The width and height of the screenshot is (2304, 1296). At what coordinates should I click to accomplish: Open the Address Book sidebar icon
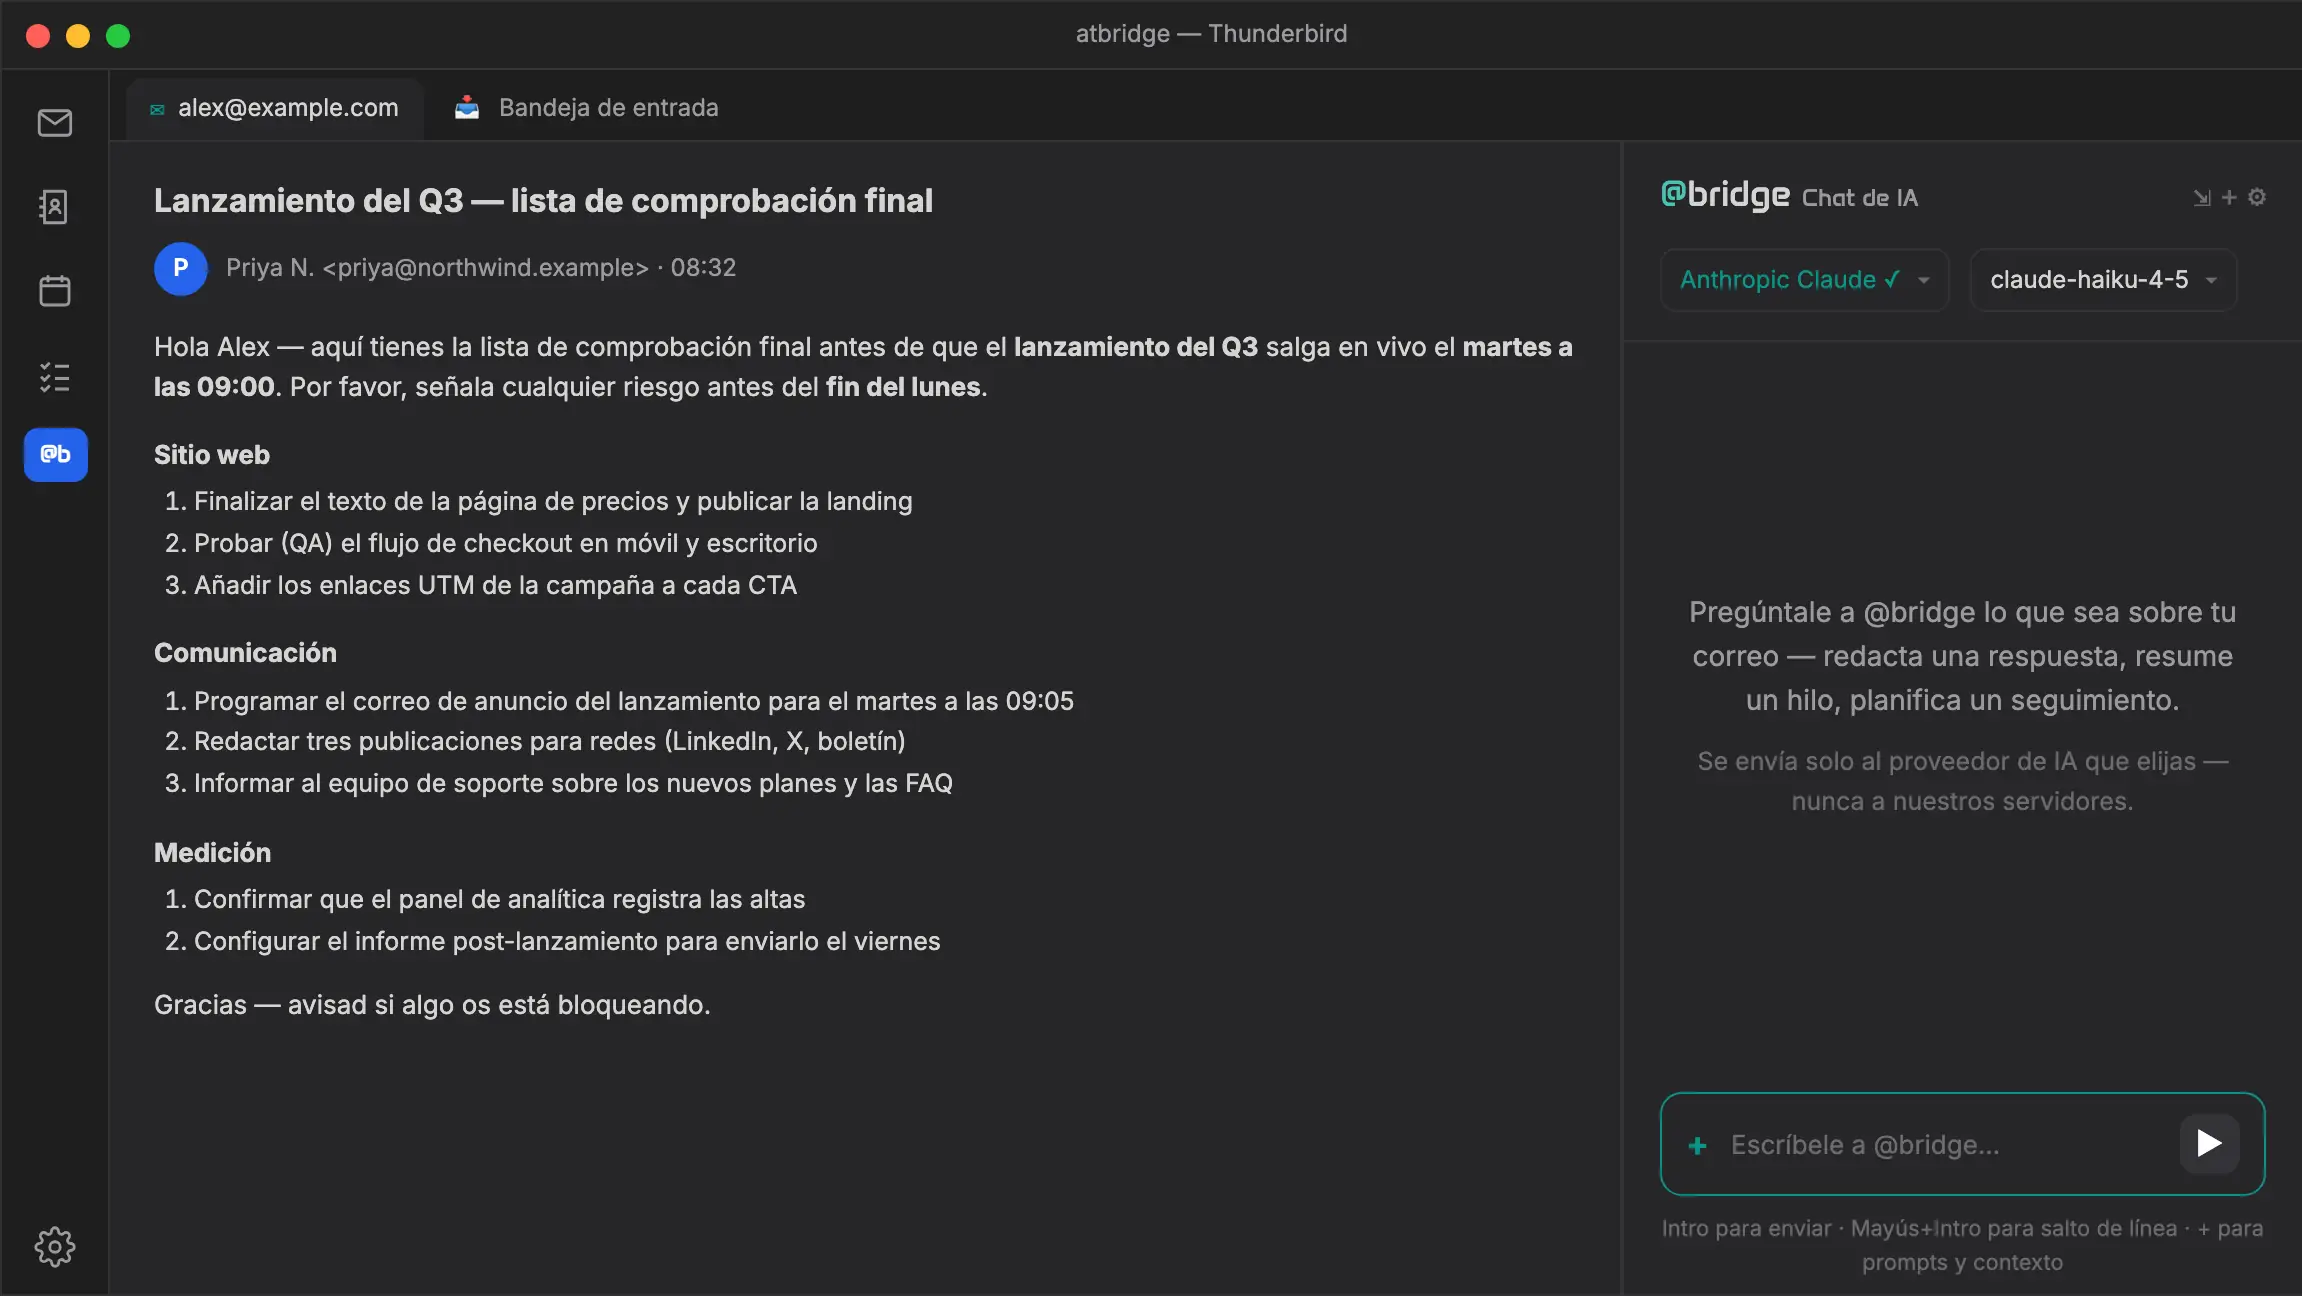tap(55, 207)
